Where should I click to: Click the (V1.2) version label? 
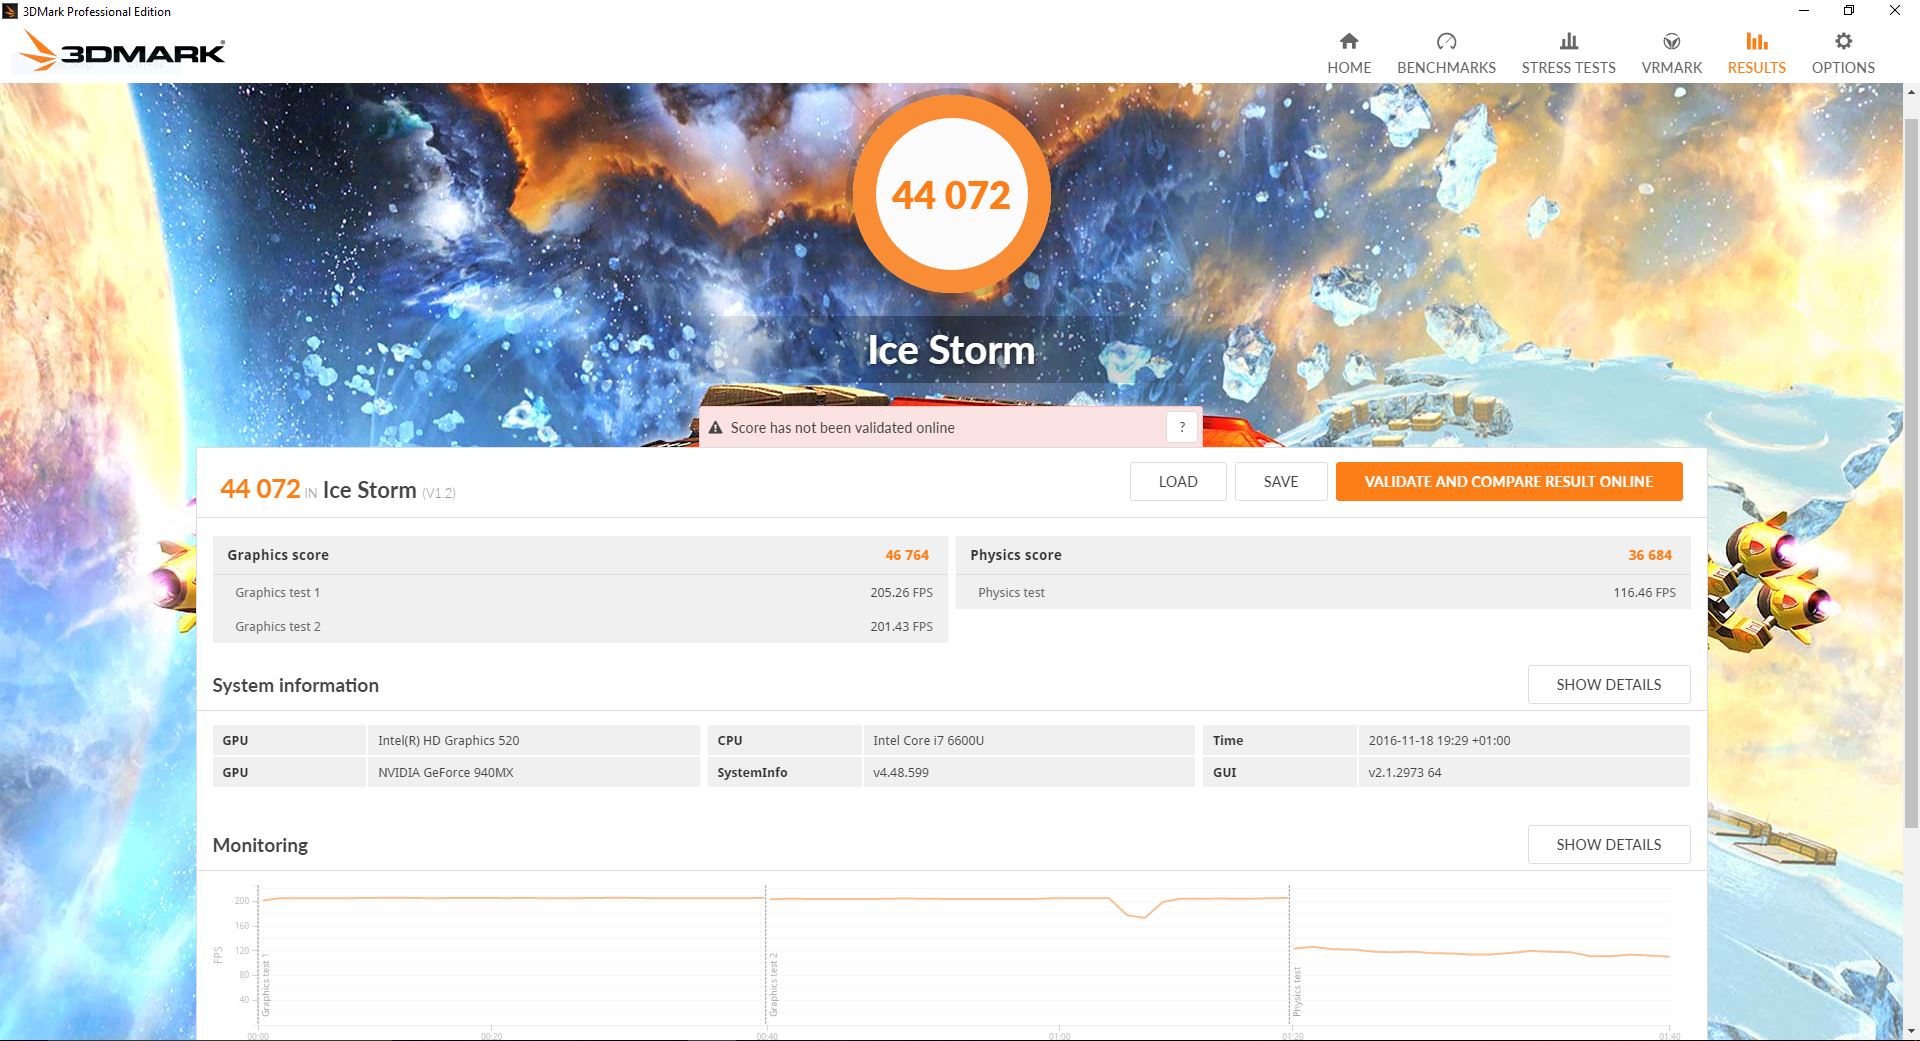coord(438,493)
